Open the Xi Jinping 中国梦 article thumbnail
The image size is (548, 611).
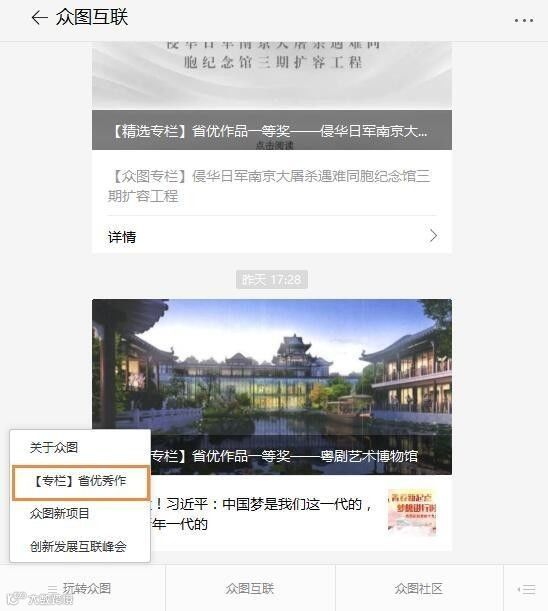pos(412,512)
